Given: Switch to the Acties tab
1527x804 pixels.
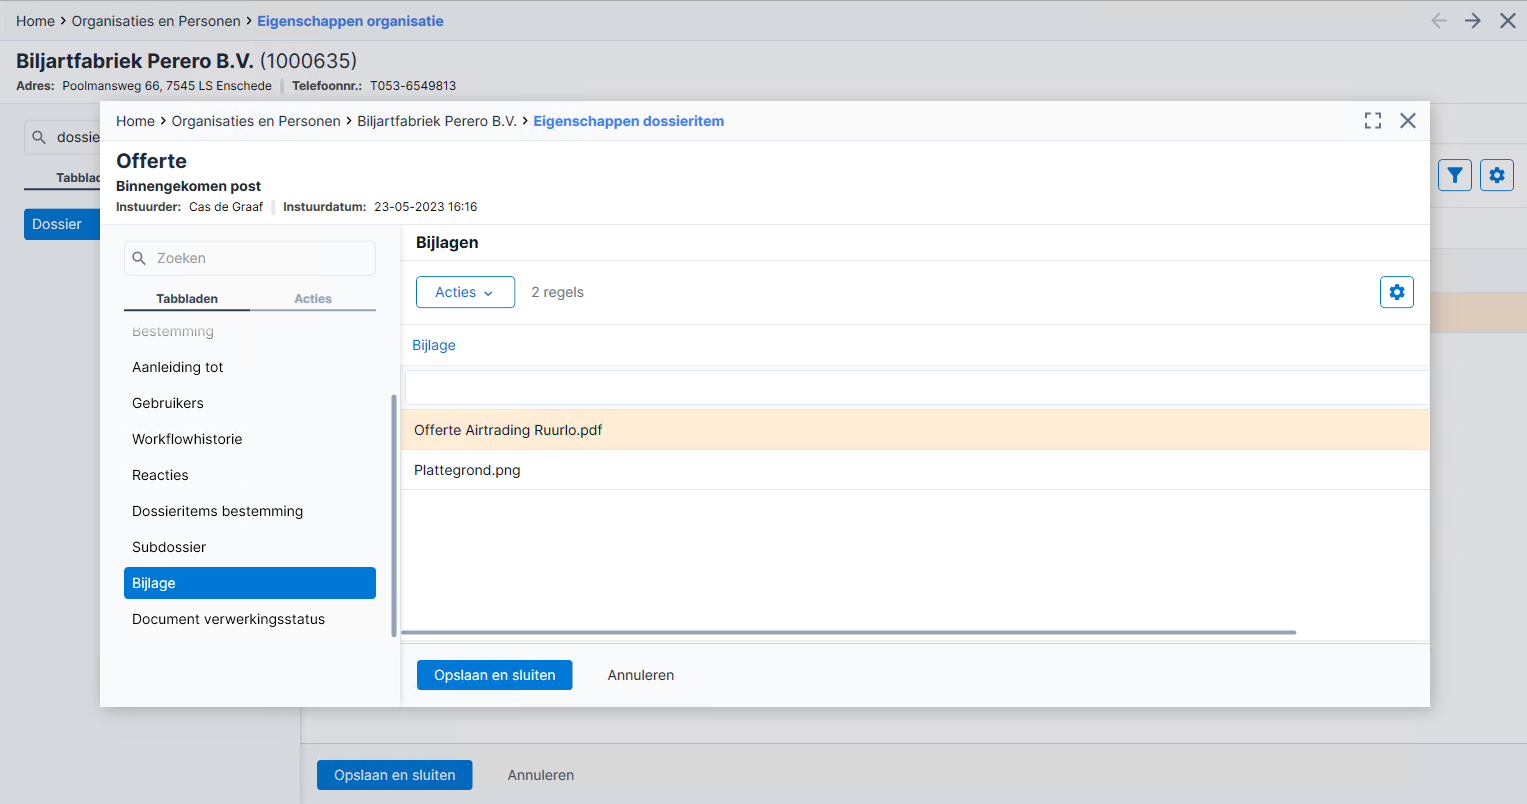Looking at the screenshot, I should pyautogui.click(x=313, y=299).
